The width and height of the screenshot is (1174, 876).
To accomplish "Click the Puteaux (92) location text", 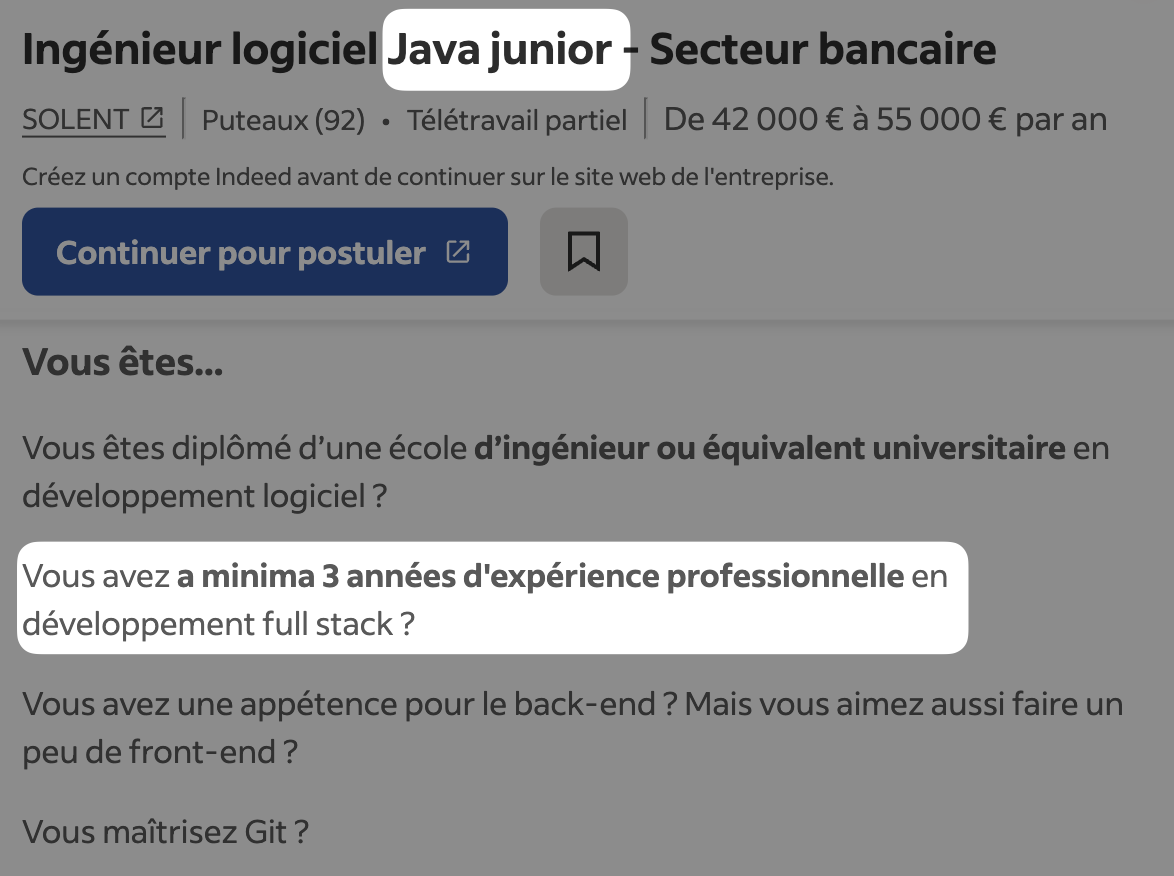I will click(x=283, y=121).
